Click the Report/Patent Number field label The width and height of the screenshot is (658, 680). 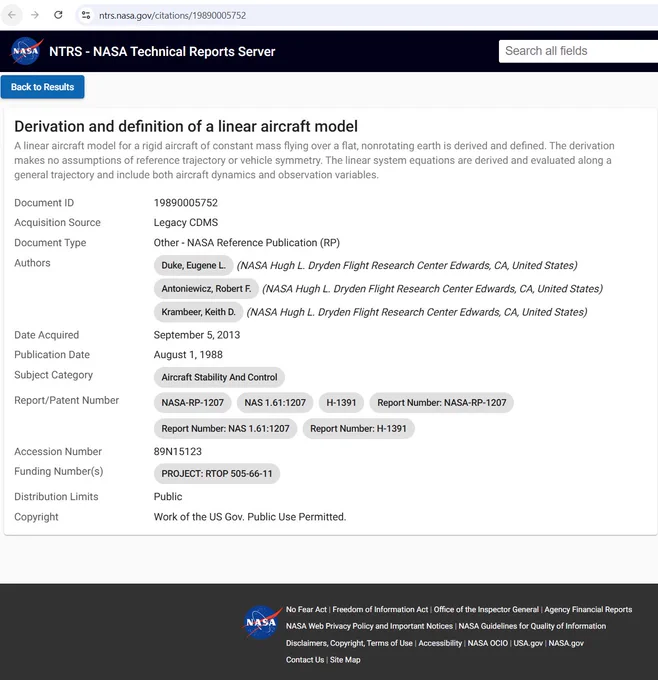(66, 400)
